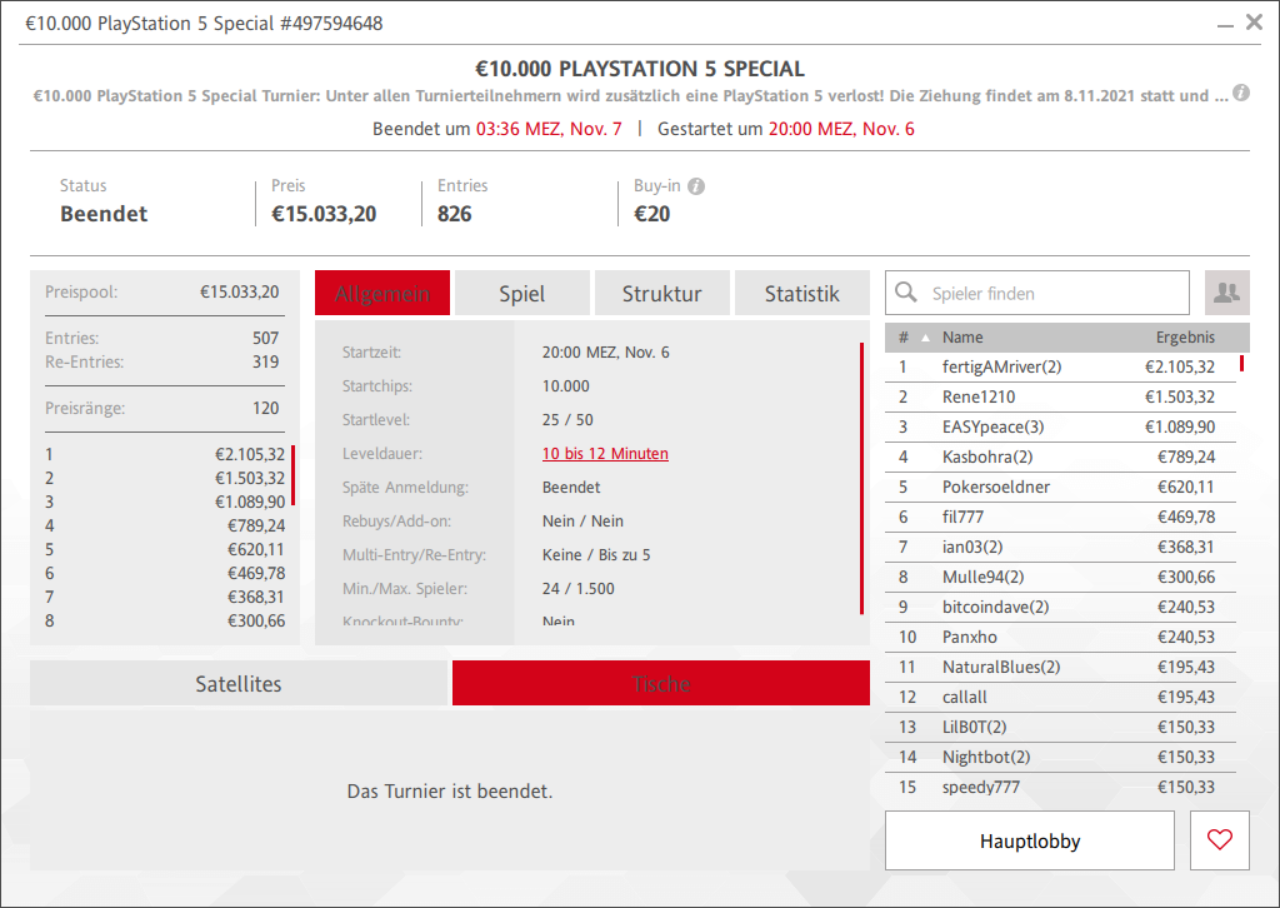This screenshot has width=1280, height=908.
Task: Select player Nightbot(2) row
Action: (1060, 757)
